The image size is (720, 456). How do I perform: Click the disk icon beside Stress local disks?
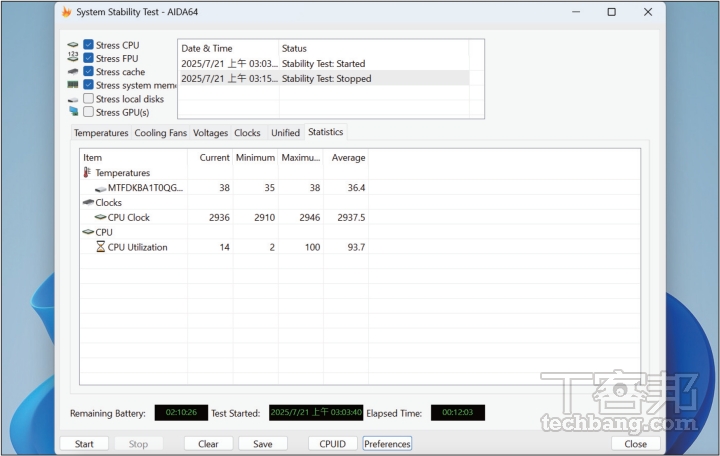[73, 99]
